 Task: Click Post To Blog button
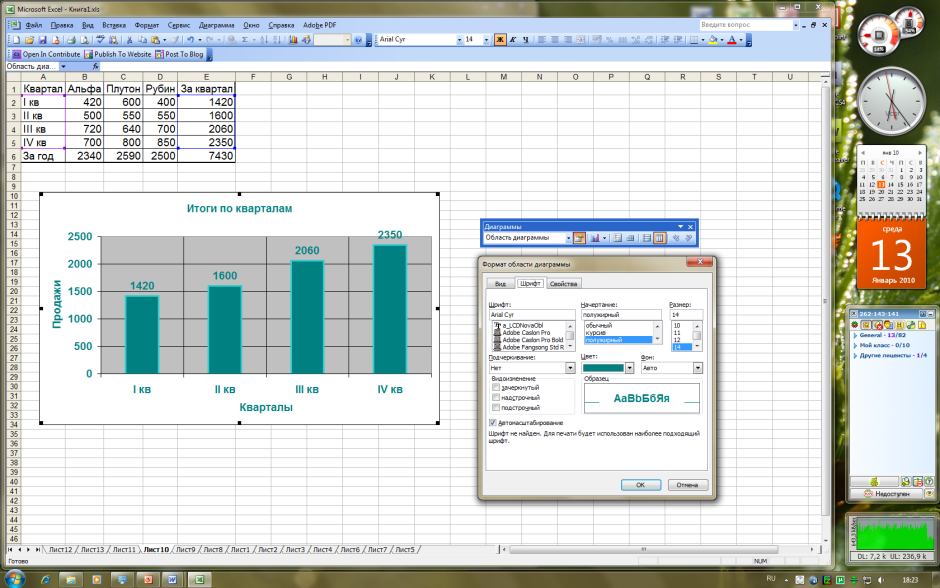180,54
